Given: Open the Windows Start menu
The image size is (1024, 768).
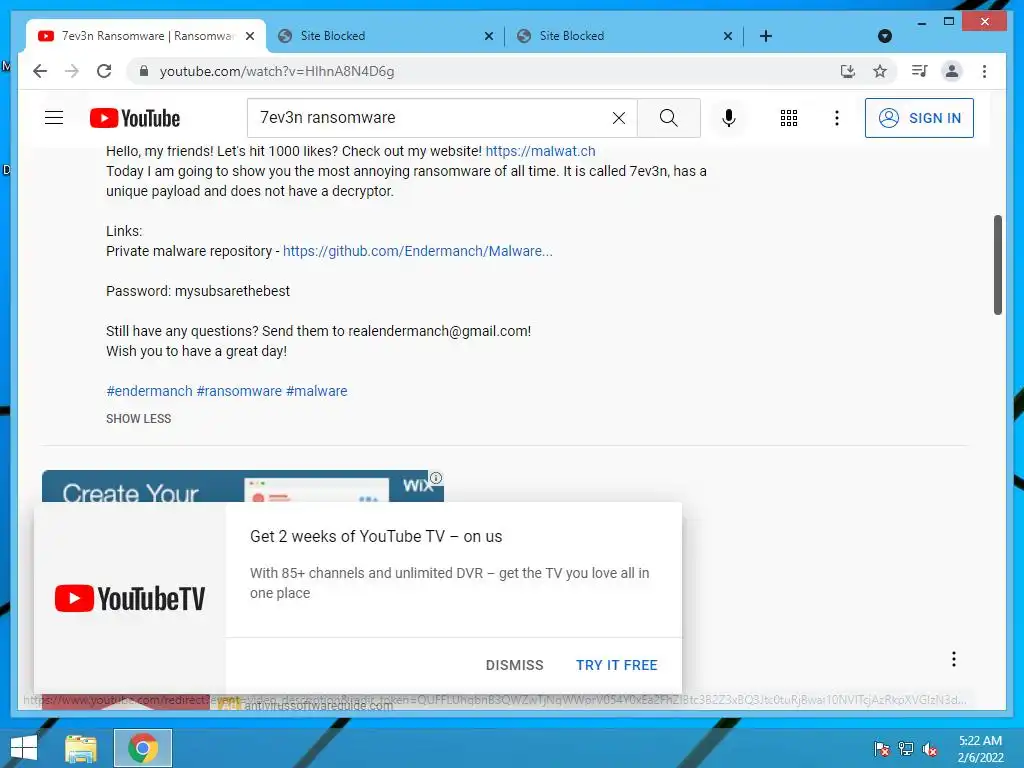Looking at the screenshot, I should click(x=24, y=748).
